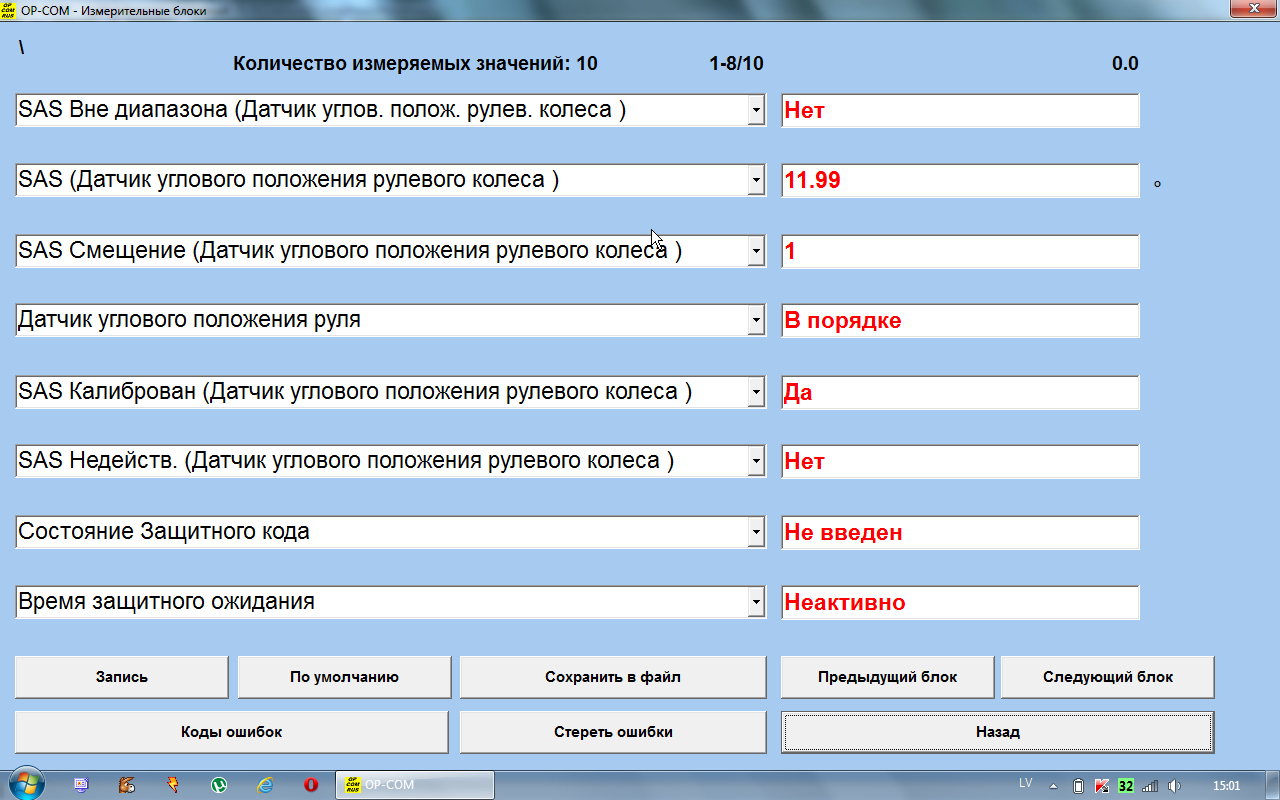Click the volume speaker tray icon
The height and width of the screenshot is (800, 1280).
(x=1174, y=785)
